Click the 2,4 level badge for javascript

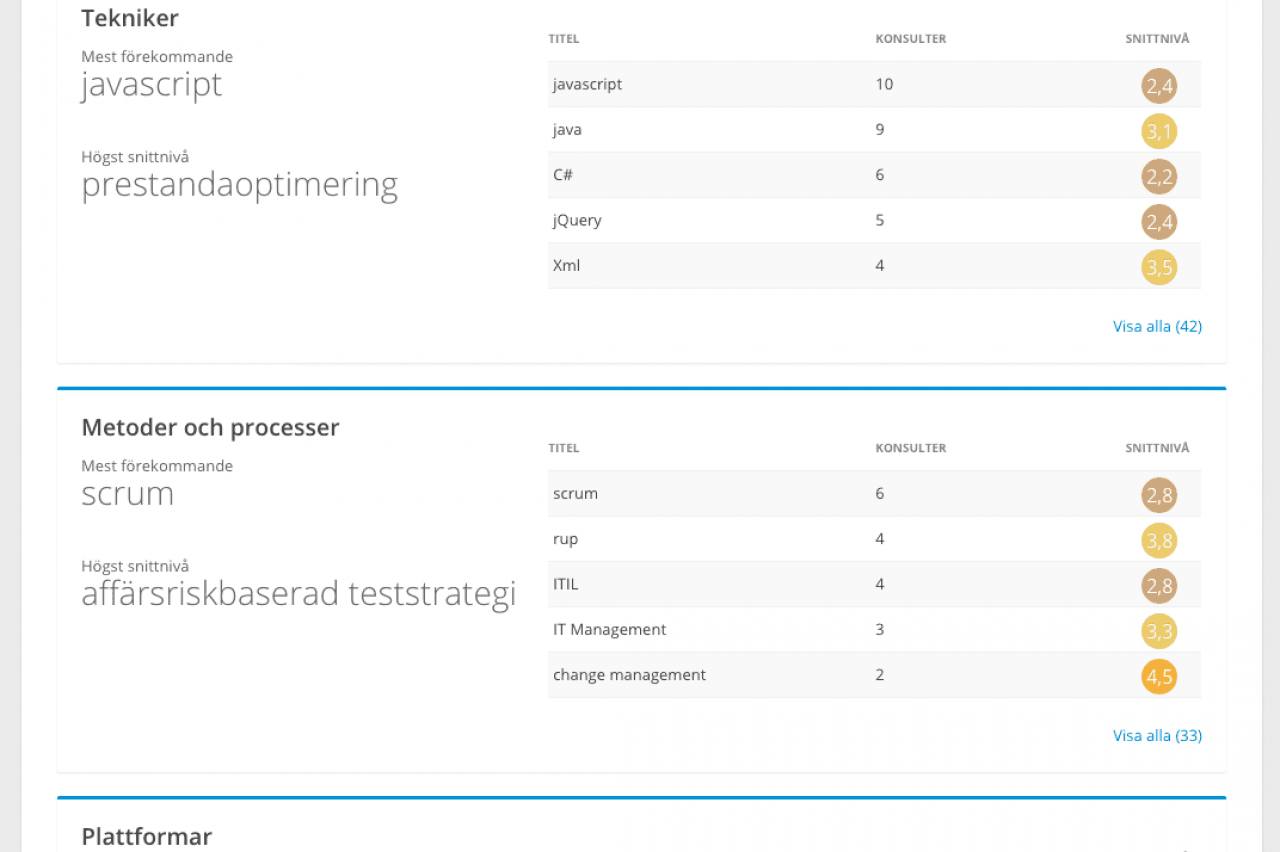tap(1159, 86)
